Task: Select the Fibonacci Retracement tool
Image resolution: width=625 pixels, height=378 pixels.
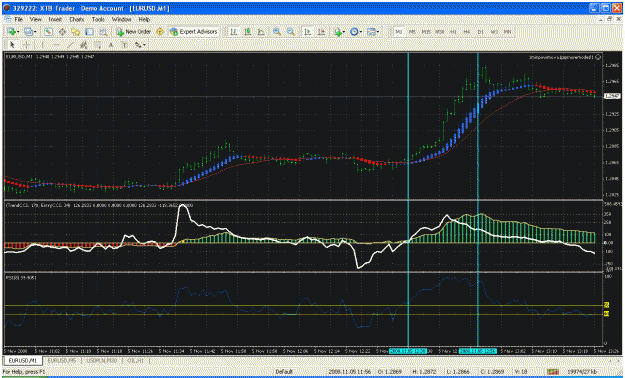Action: pyautogui.click(x=97, y=45)
